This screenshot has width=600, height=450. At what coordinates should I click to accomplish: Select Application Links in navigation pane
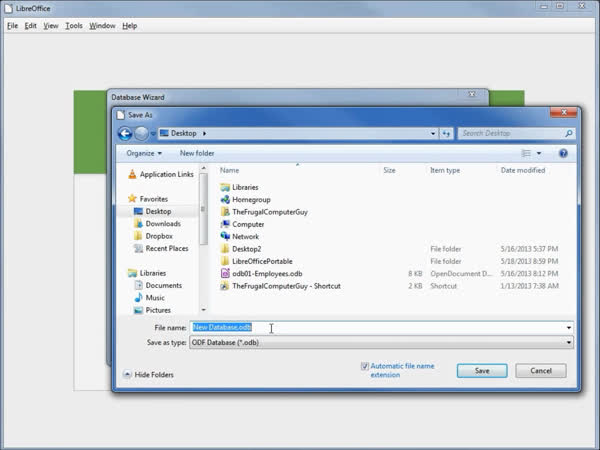tap(166, 174)
